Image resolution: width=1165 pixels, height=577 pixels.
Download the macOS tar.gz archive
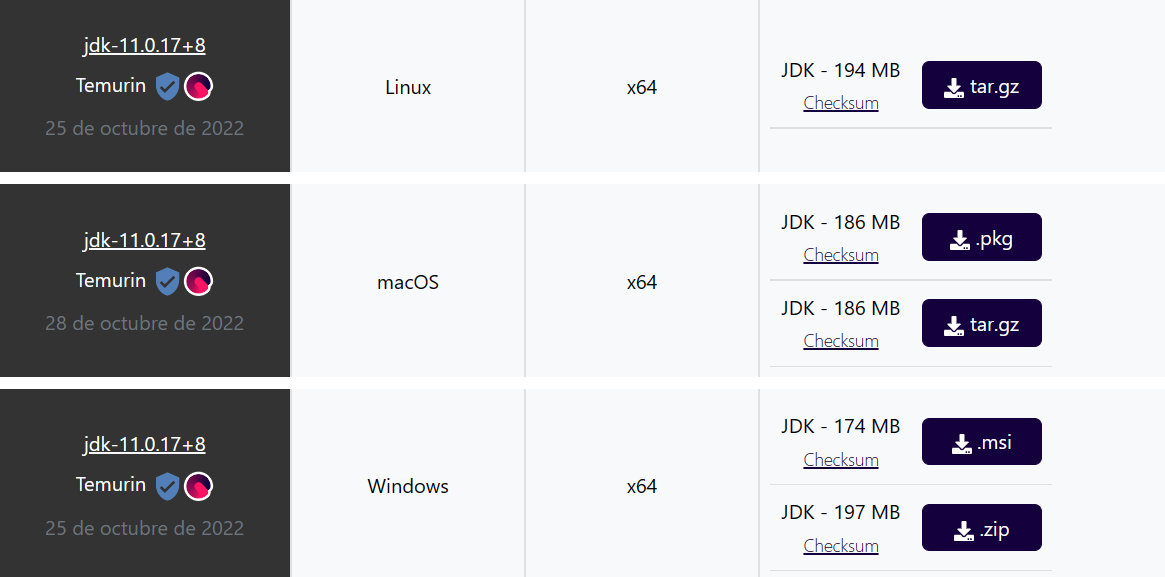tap(981, 323)
